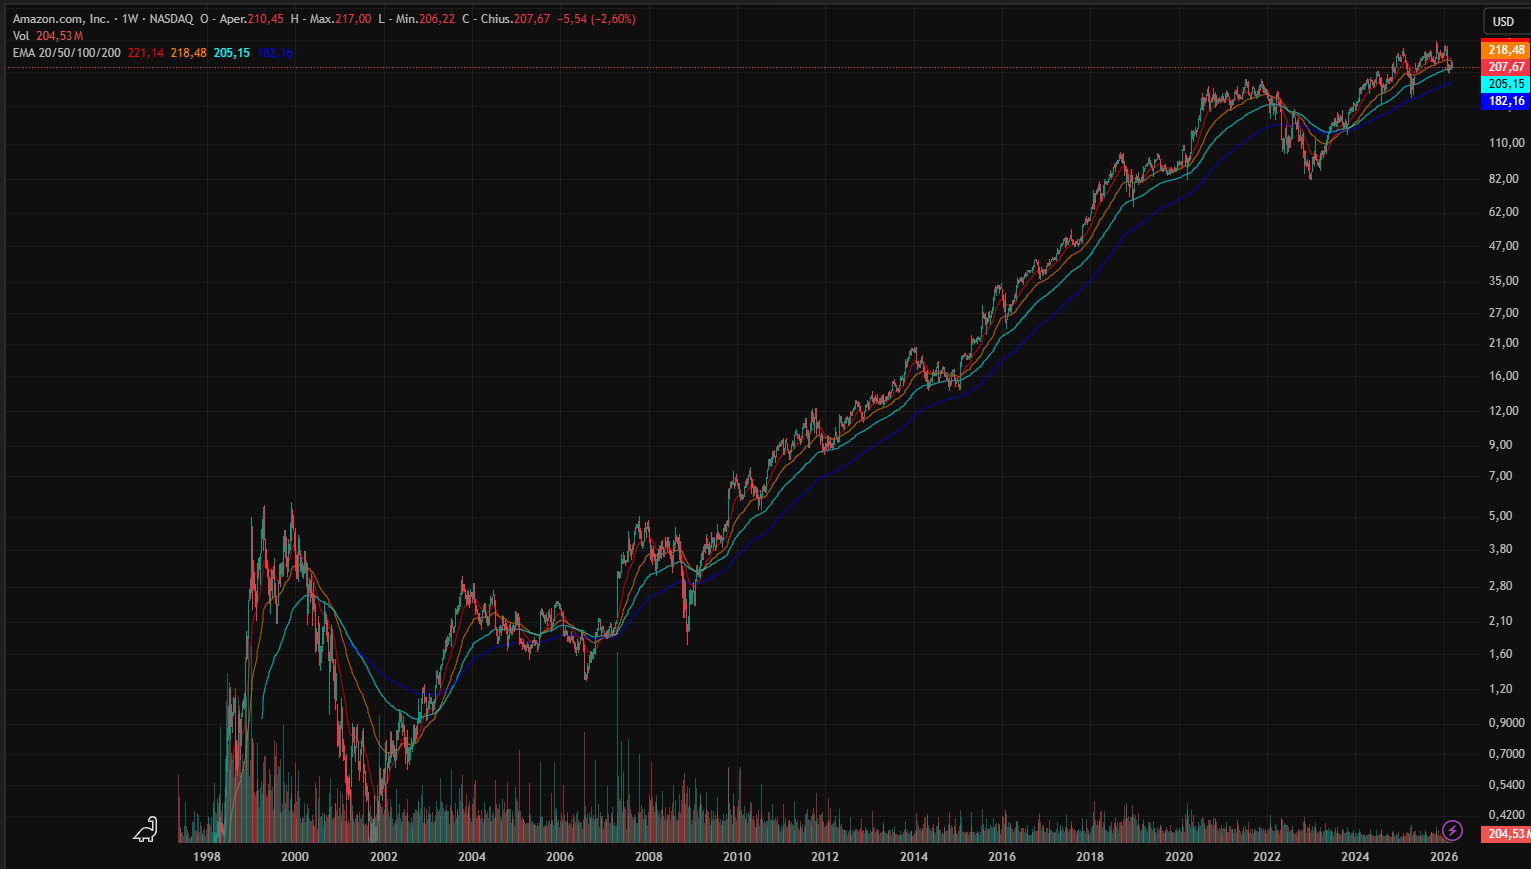Click the high price value 217,00

tap(353, 19)
